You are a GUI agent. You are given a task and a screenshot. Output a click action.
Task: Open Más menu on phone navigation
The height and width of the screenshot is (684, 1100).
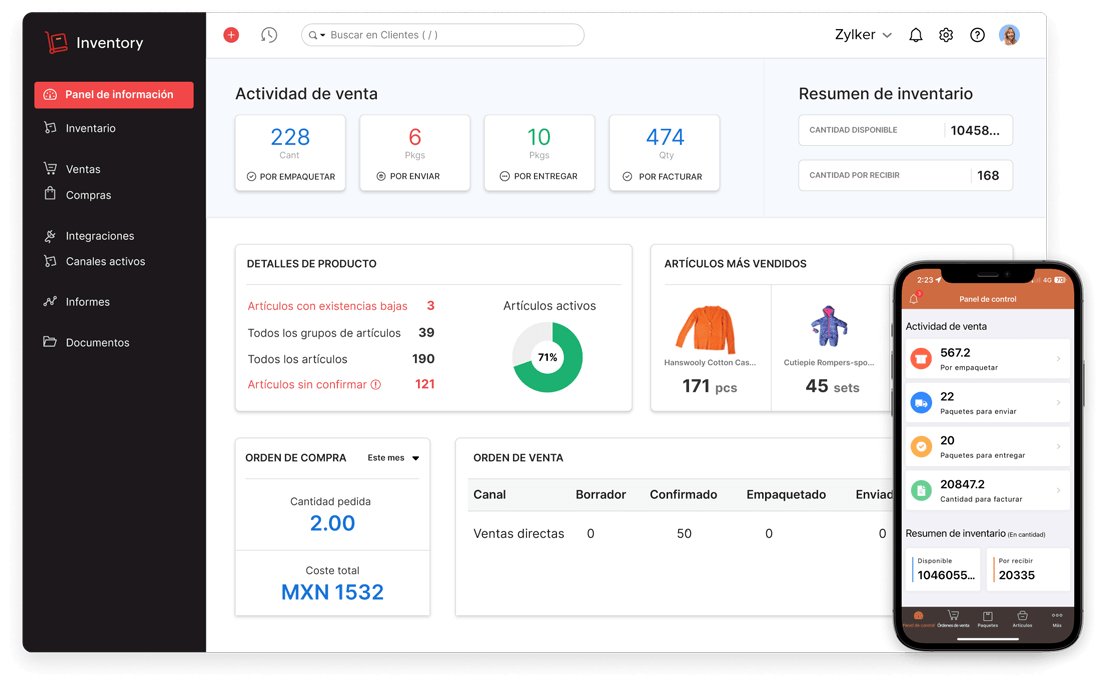(1058, 615)
